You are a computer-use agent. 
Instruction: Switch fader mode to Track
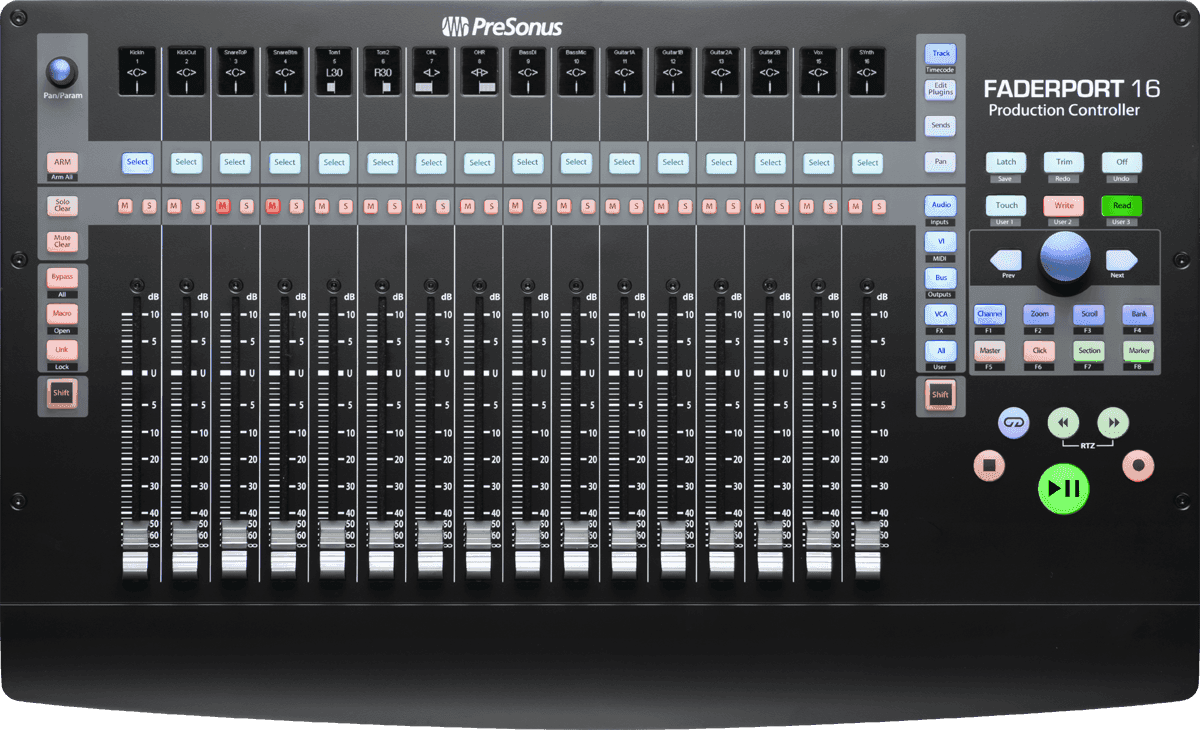tap(940, 54)
